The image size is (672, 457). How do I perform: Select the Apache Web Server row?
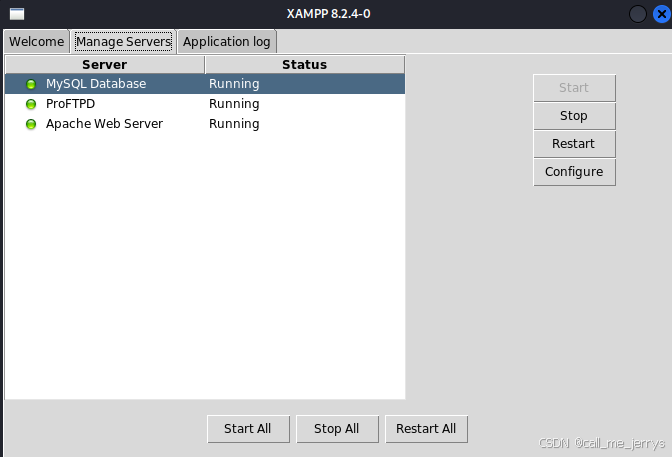(205, 124)
